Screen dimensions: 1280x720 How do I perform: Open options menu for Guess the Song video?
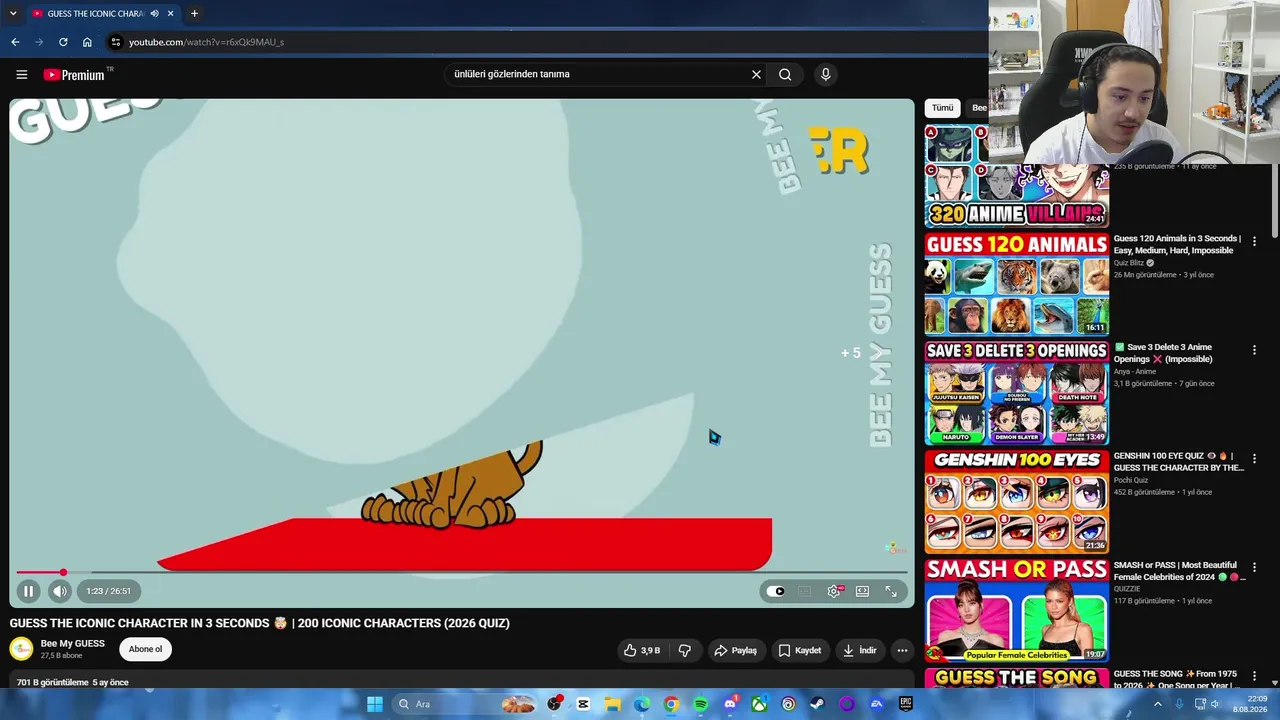coord(1254,677)
